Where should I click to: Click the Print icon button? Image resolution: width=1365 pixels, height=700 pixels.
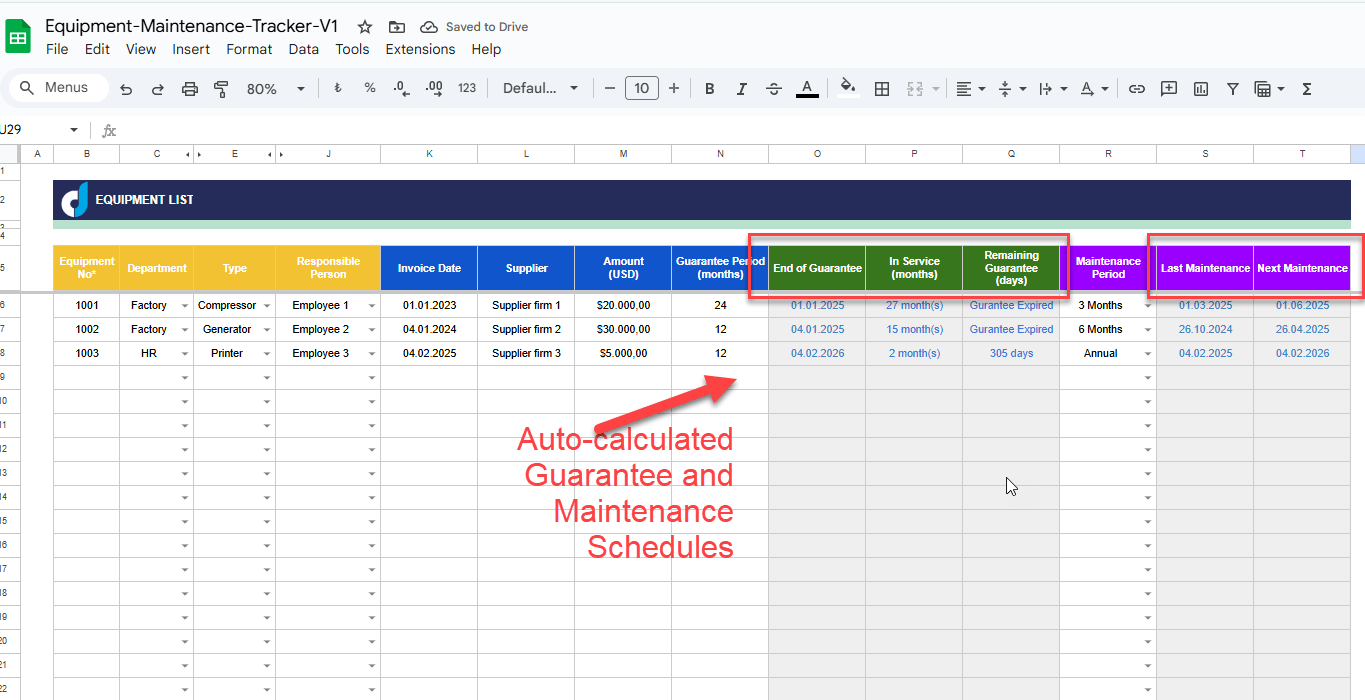coord(189,88)
